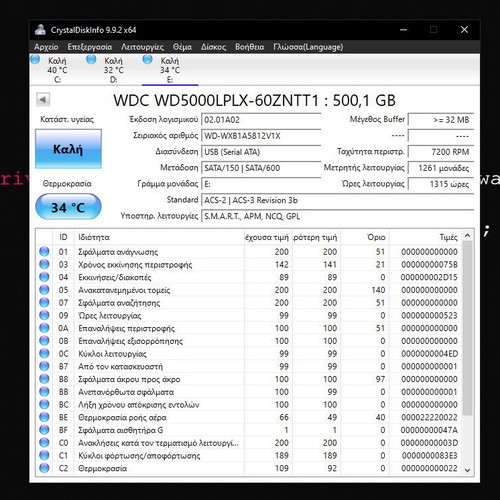500x500 pixels.
Task: Click status icon of Λήξη χρόνου απόκρισης εντολών row
Action: (x=44, y=404)
